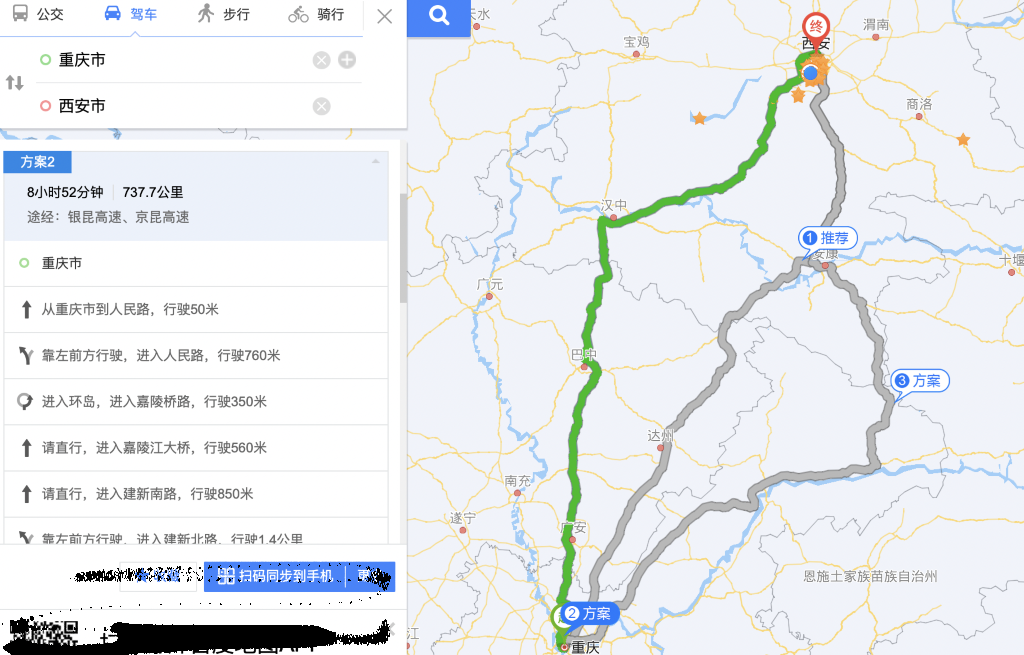Switch to the 骑行 cycling tab

pyautogui.click(x=316, y=14)
